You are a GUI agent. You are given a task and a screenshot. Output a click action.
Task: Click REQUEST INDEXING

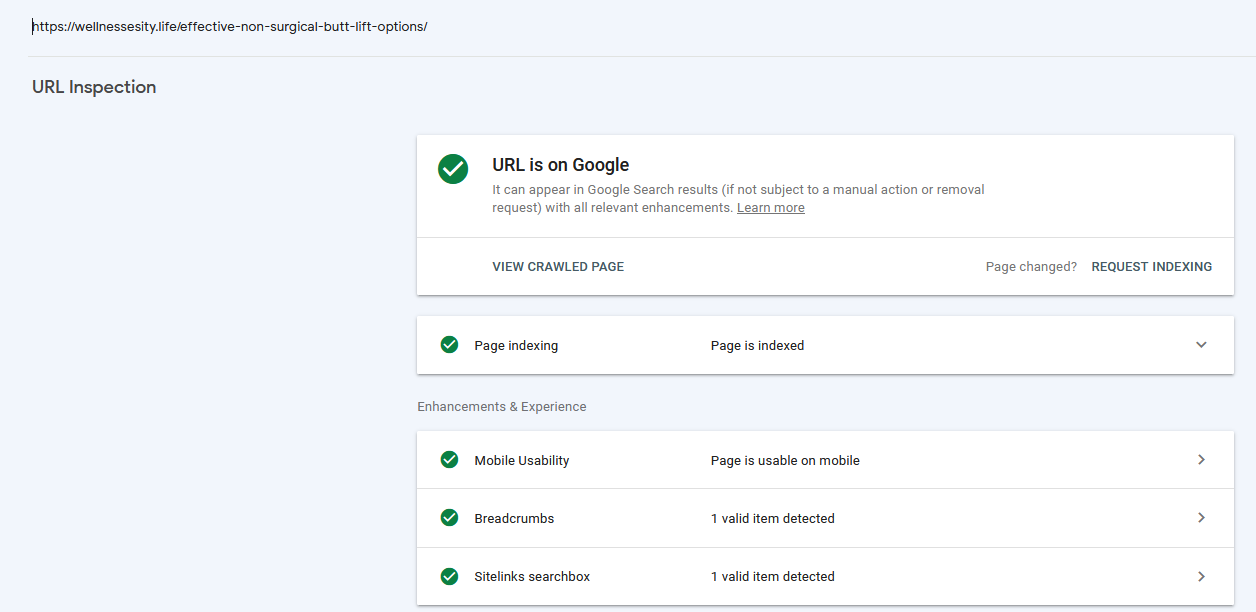click(1151, 267)
